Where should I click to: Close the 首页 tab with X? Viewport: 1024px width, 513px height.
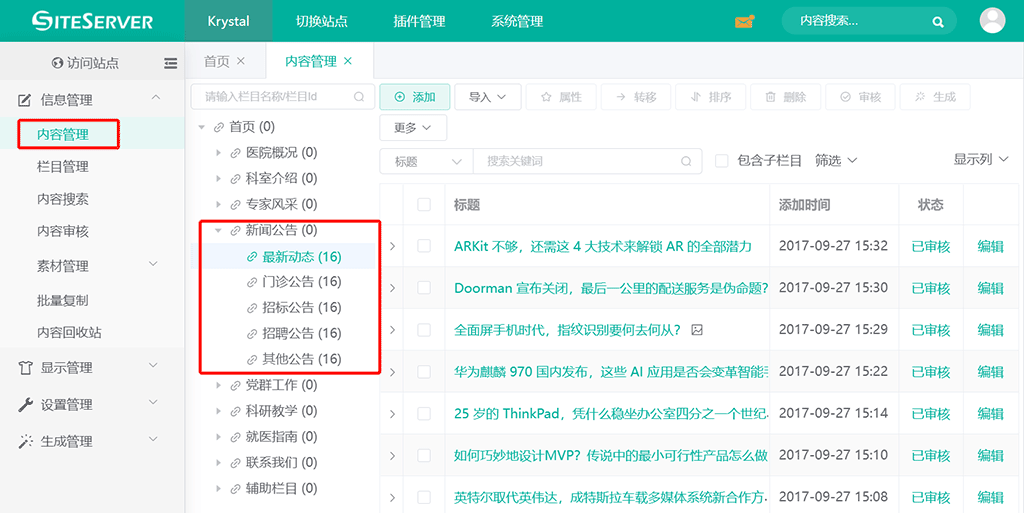coord(241,61)
